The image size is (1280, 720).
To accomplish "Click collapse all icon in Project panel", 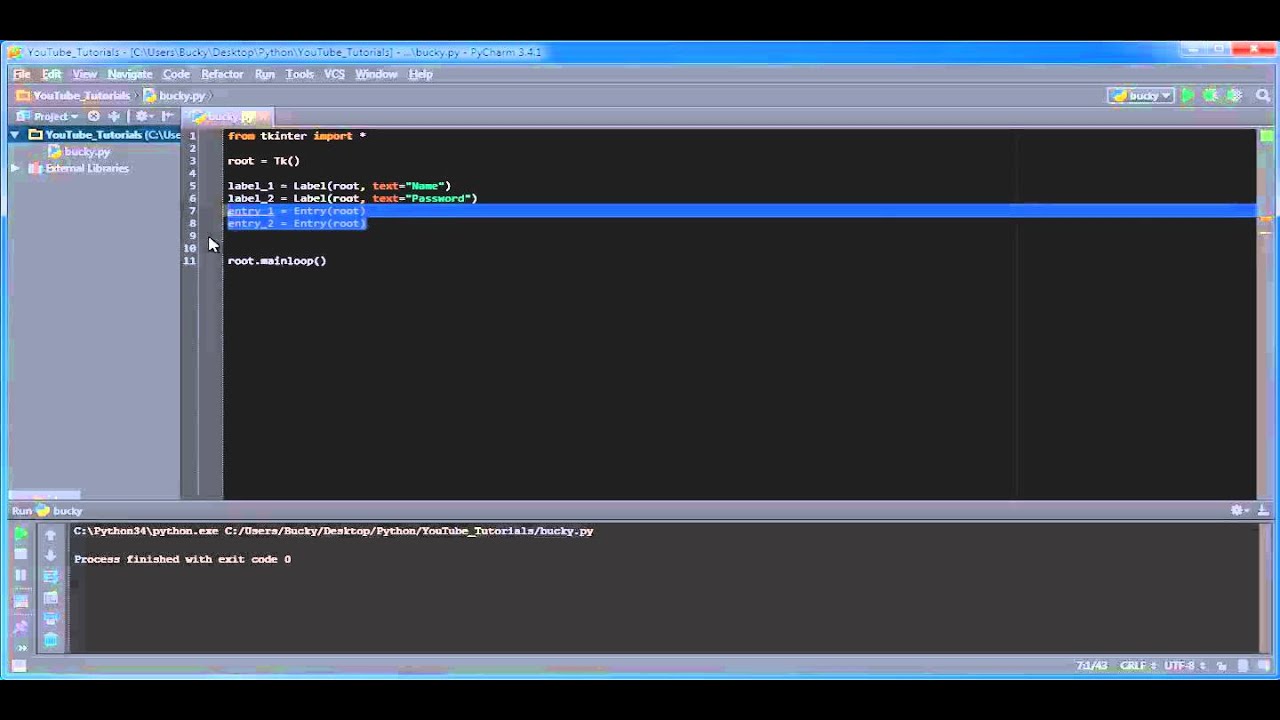I will [x=114, y=116].
